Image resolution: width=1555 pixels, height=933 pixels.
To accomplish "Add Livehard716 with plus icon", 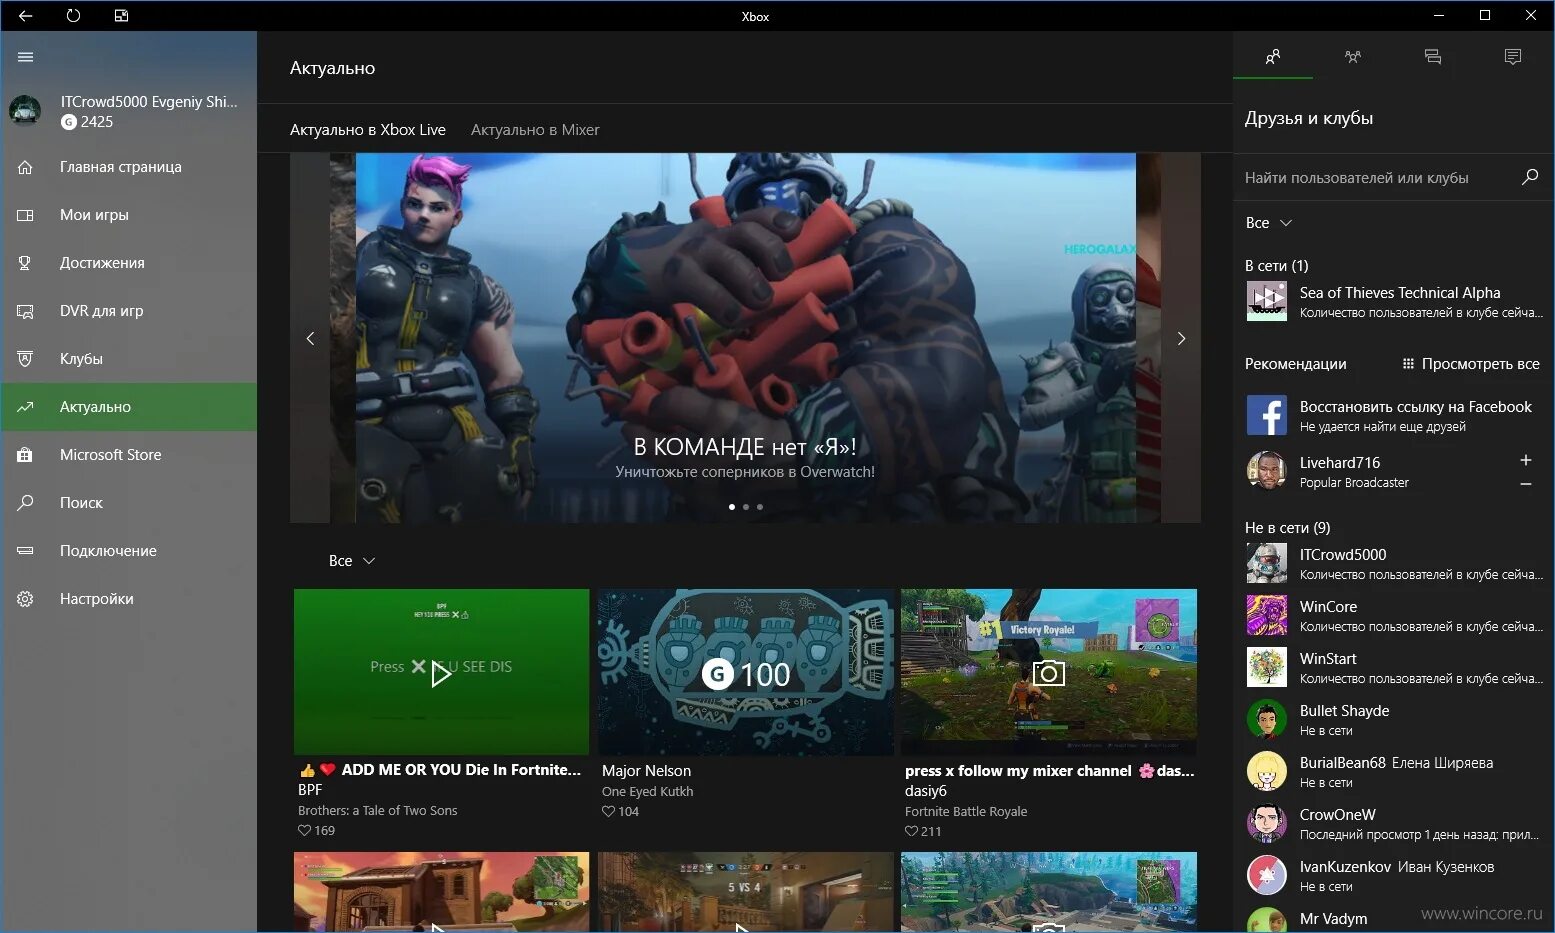I will coord(1526,460).
